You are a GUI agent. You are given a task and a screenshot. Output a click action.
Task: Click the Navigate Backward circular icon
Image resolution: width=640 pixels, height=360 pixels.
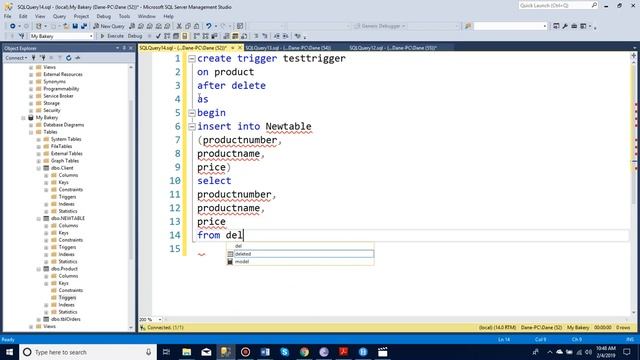pos(13,26)
